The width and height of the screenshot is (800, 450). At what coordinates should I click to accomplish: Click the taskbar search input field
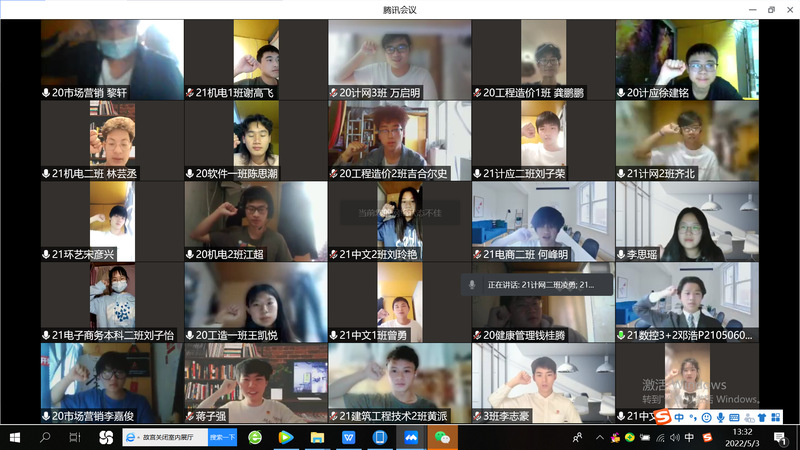[172, 437]
